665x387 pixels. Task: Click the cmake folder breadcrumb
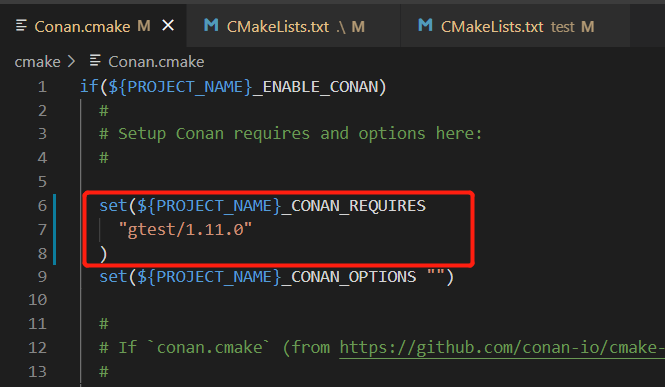(x=37, y=62)
